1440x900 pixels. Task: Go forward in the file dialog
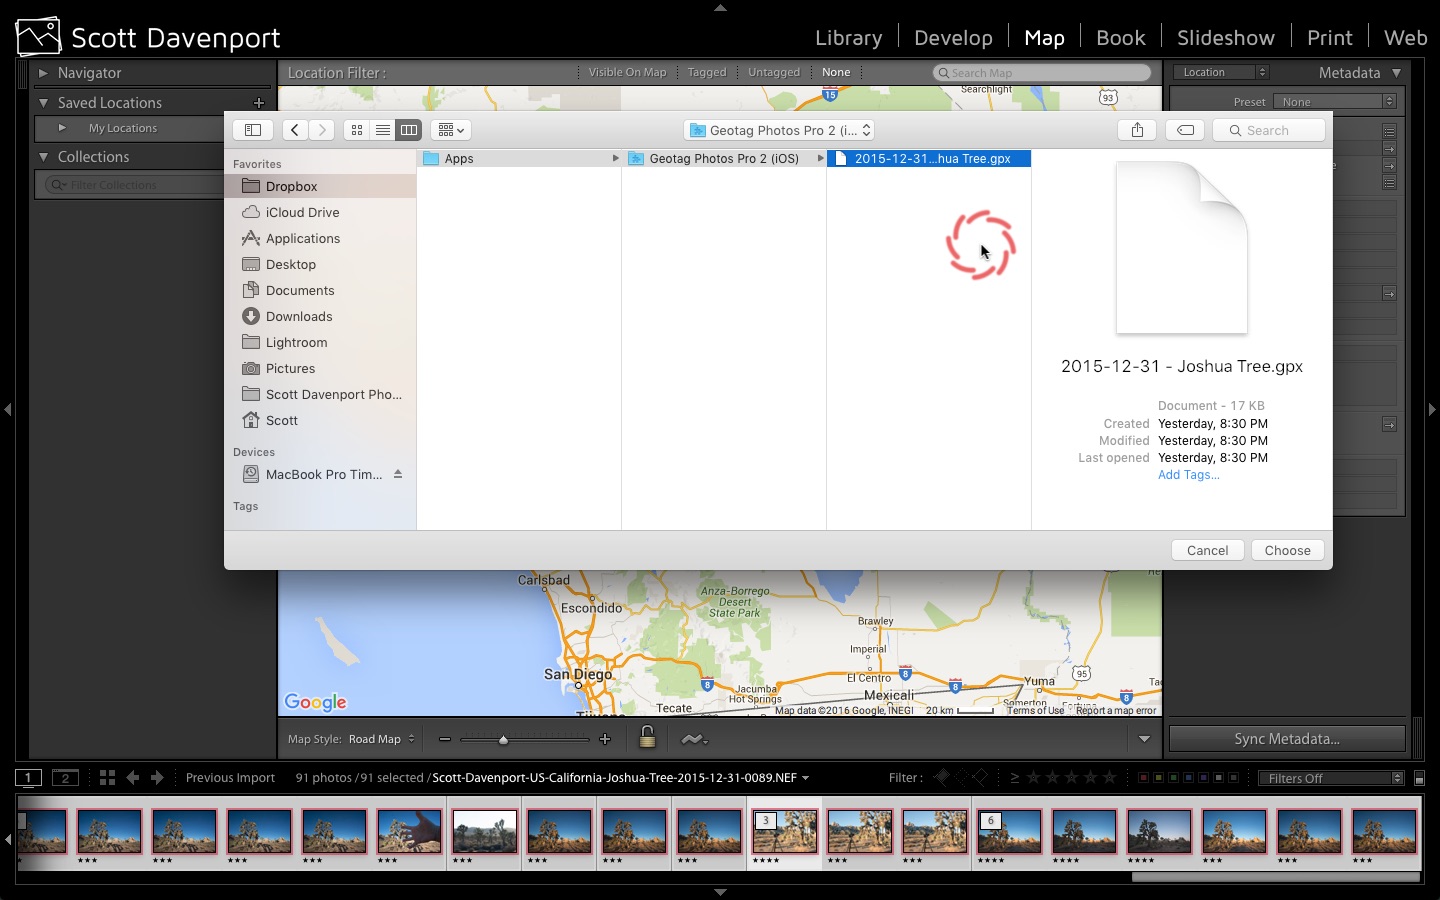tap(321, 130)
